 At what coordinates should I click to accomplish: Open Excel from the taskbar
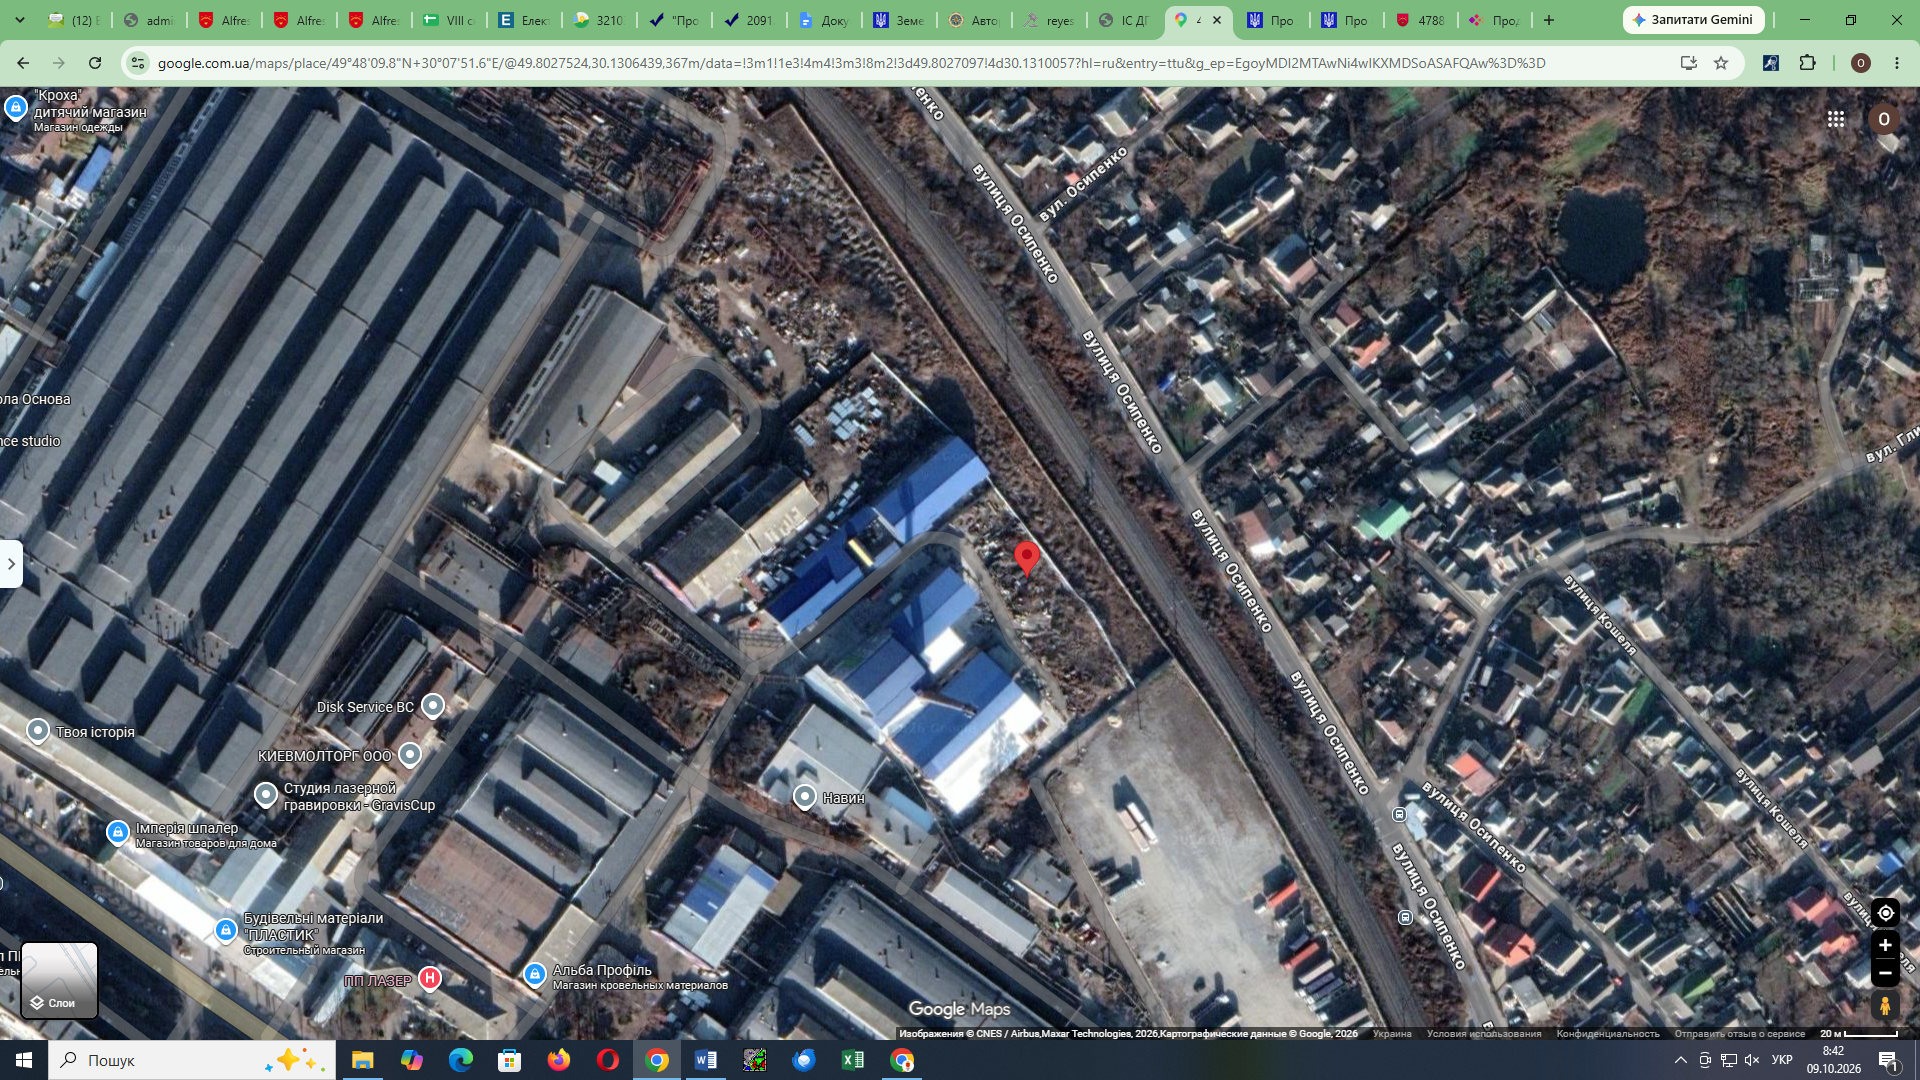(853, 1060)
